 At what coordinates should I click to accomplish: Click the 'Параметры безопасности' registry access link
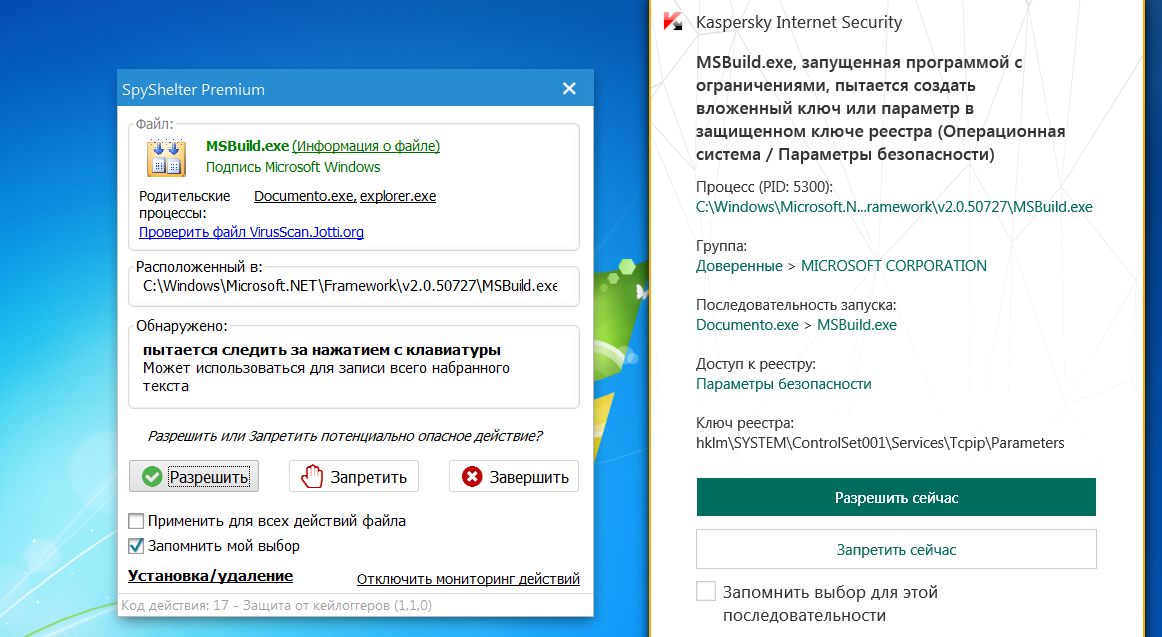pos(783,384)
